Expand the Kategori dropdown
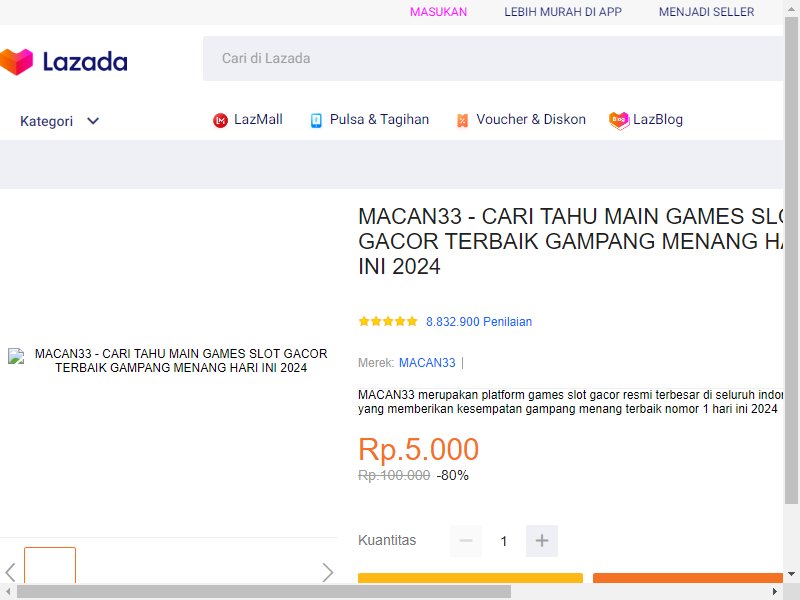Viewport: 800px width, 600px height. tap(93, 121)
